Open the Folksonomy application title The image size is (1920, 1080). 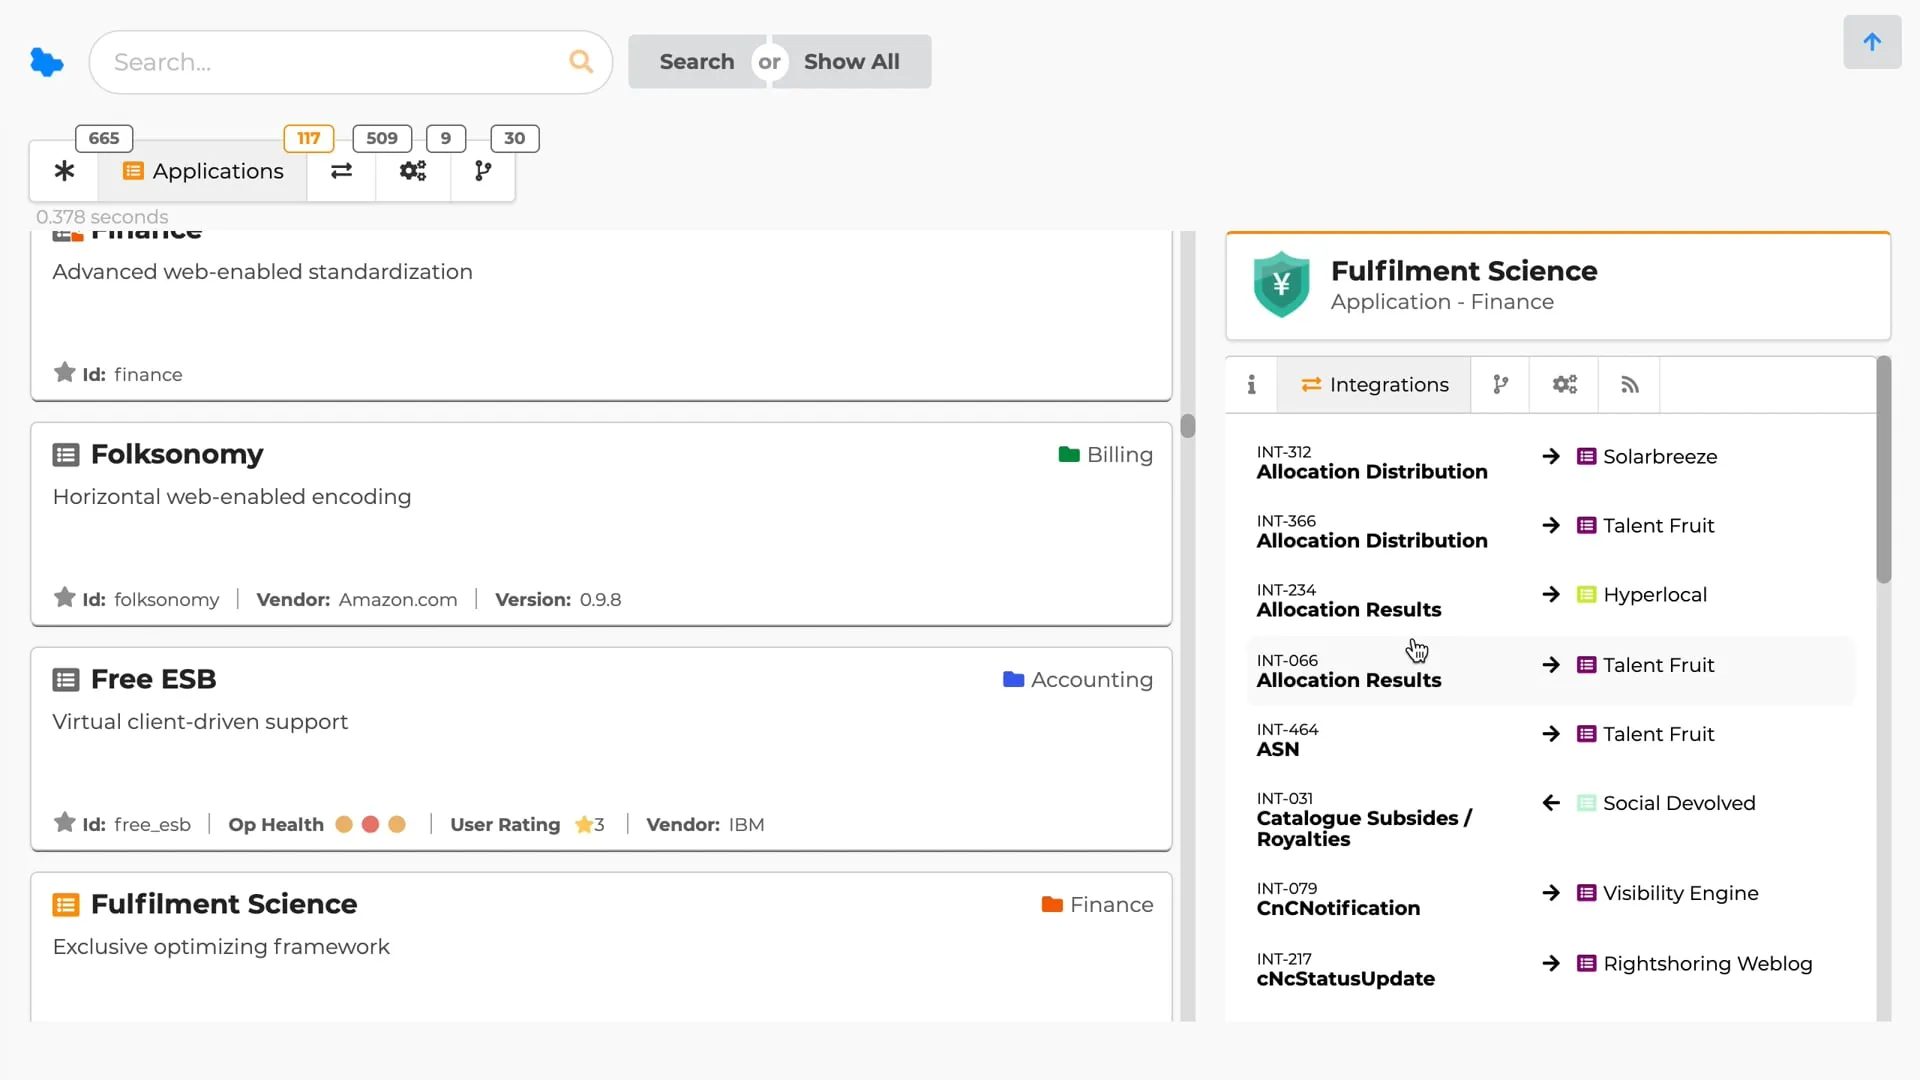pyautogui.click(x=177, y=454)
